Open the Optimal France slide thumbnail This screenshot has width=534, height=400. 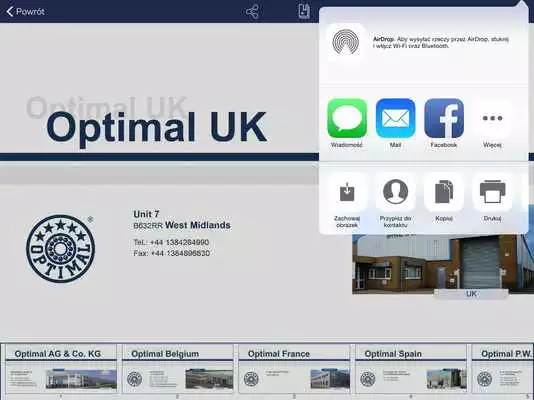pos(294,369)
